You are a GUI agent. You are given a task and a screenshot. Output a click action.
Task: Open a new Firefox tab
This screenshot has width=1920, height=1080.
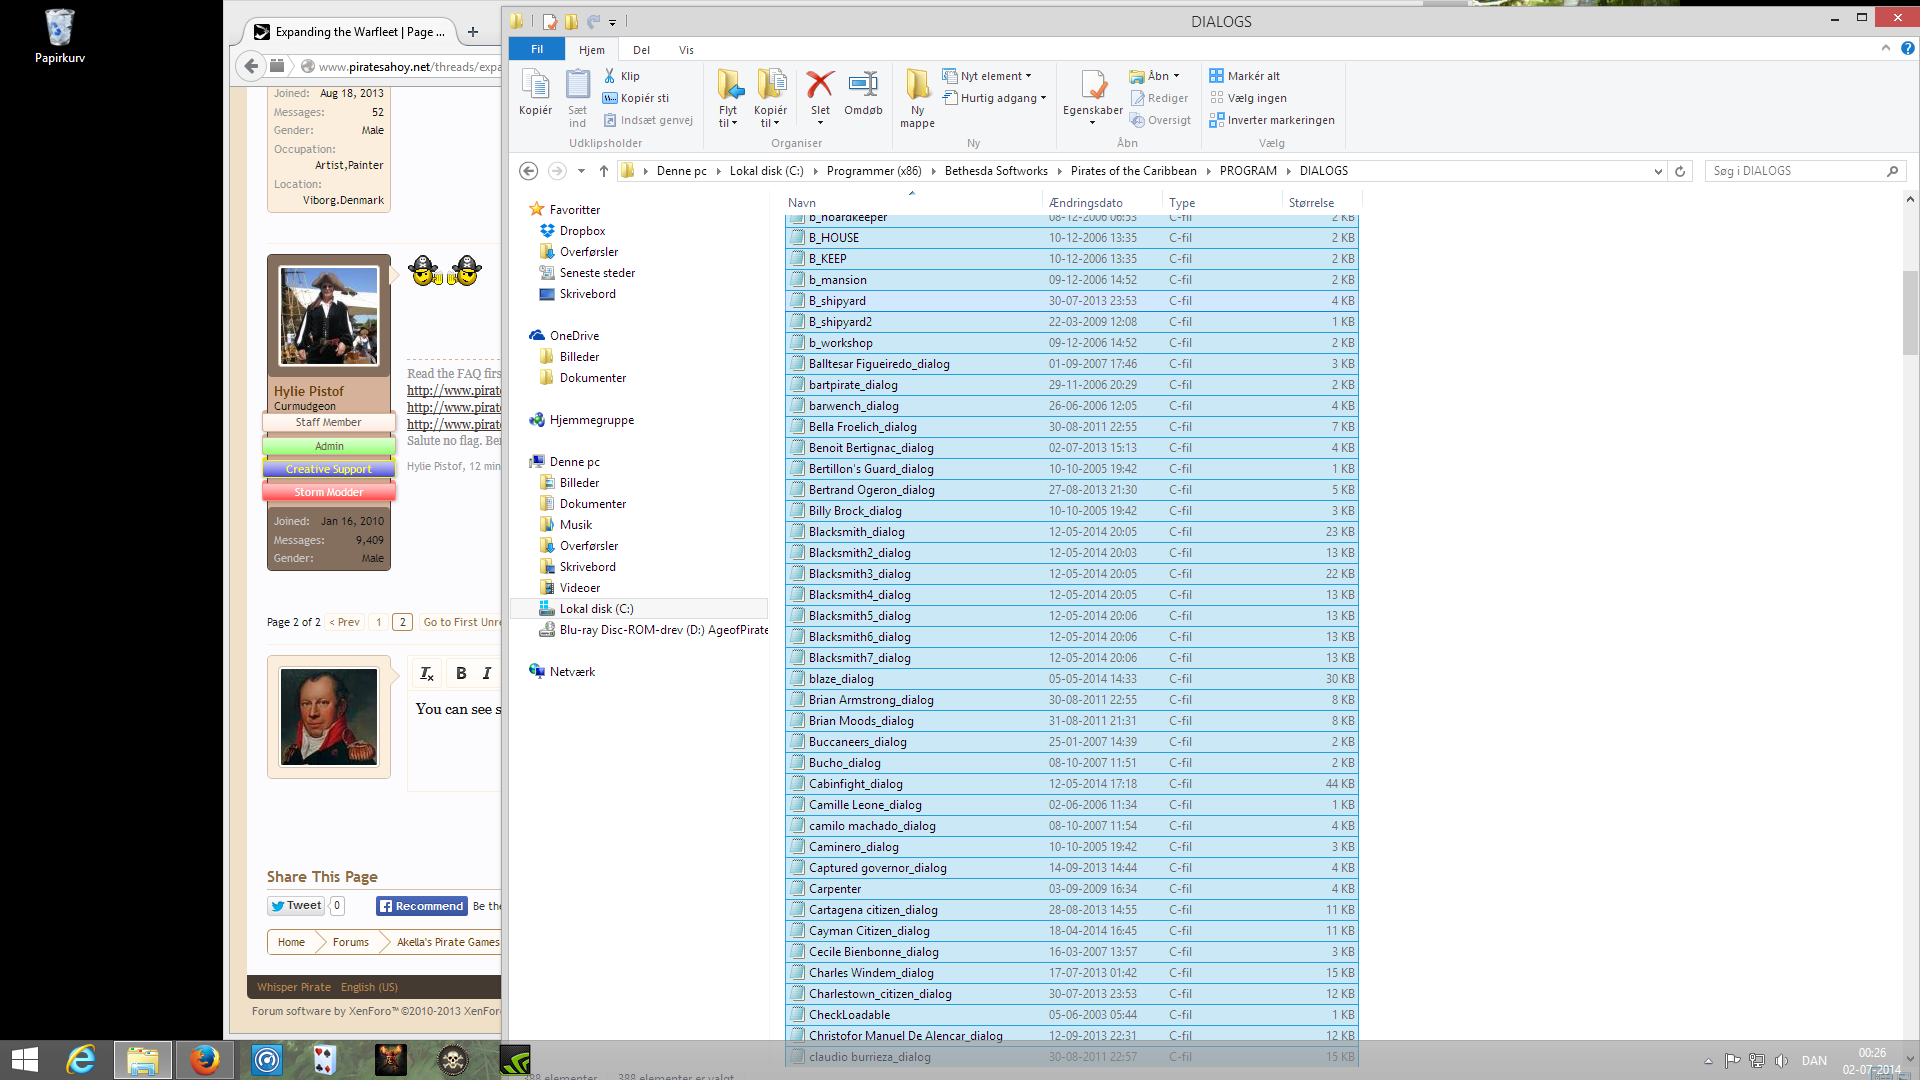(x=473, y=32)
